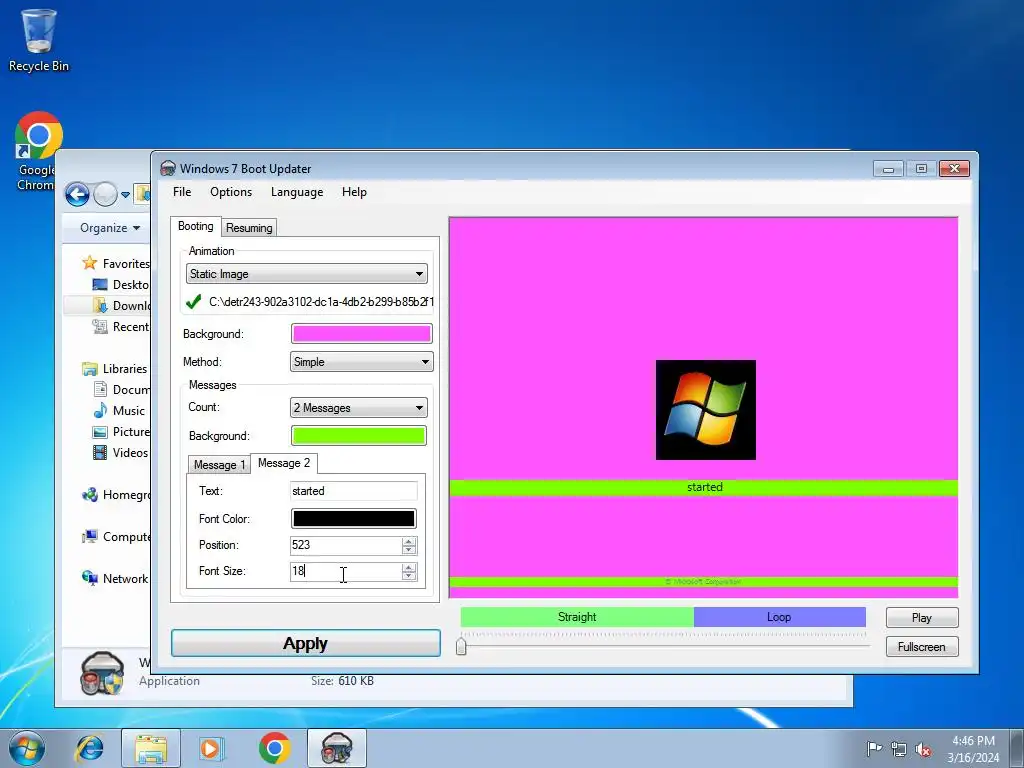Image resolution: width=1024 pixels, height=768 pixels.
Task: Select the Message 2 tab
Action: (x=284, y=463)
